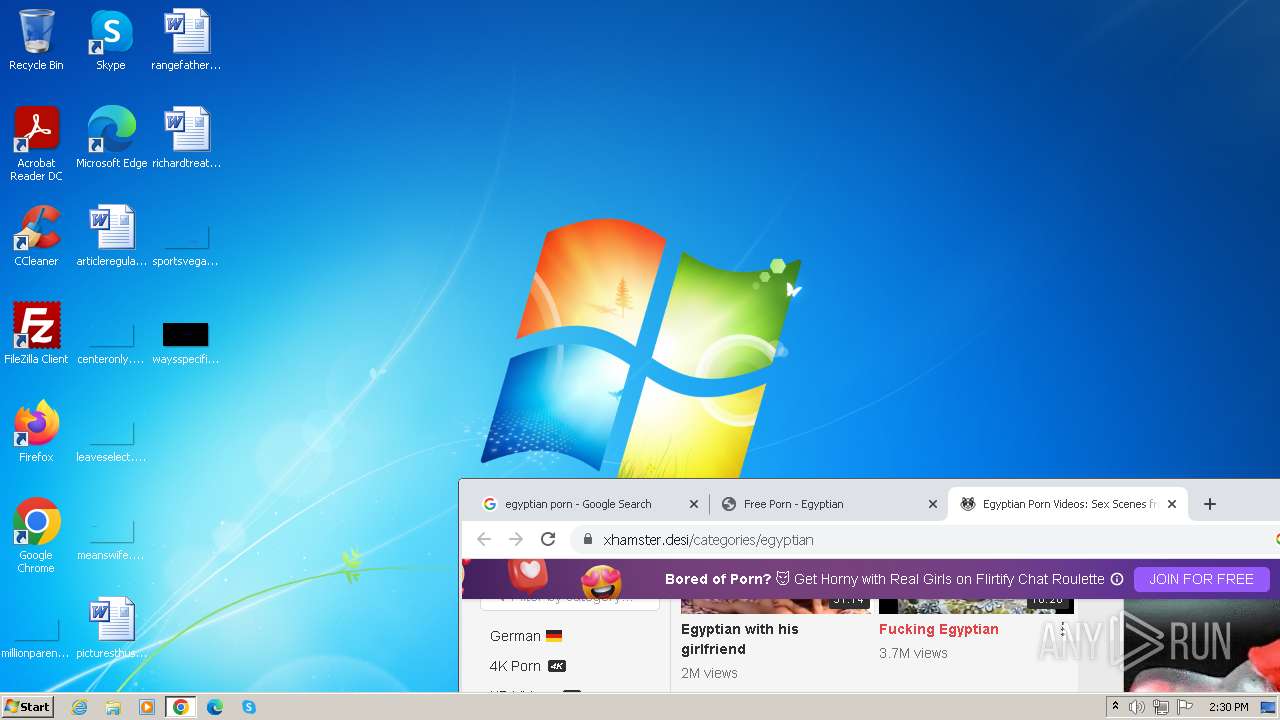Close the third Chrome tab
This screenshot has width=1280, height=720.
coord(1172,504)
